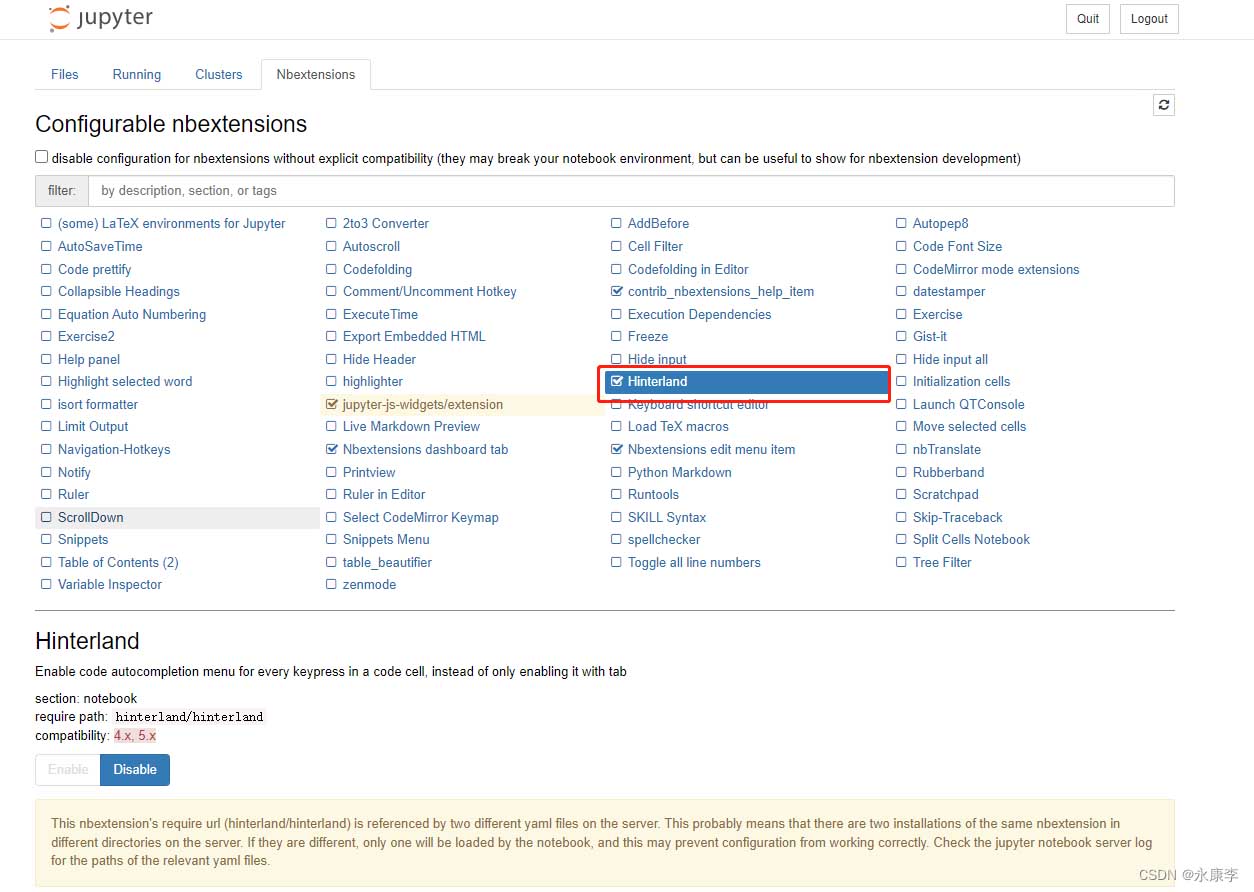Screen dimensions: 1254x892
Task: Click the Quit button
Action: [x=1088, y=19]
